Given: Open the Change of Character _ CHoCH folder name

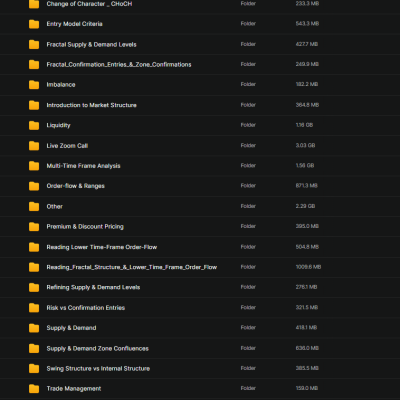Looking at the screenshot, I should (x=89, y=4).
